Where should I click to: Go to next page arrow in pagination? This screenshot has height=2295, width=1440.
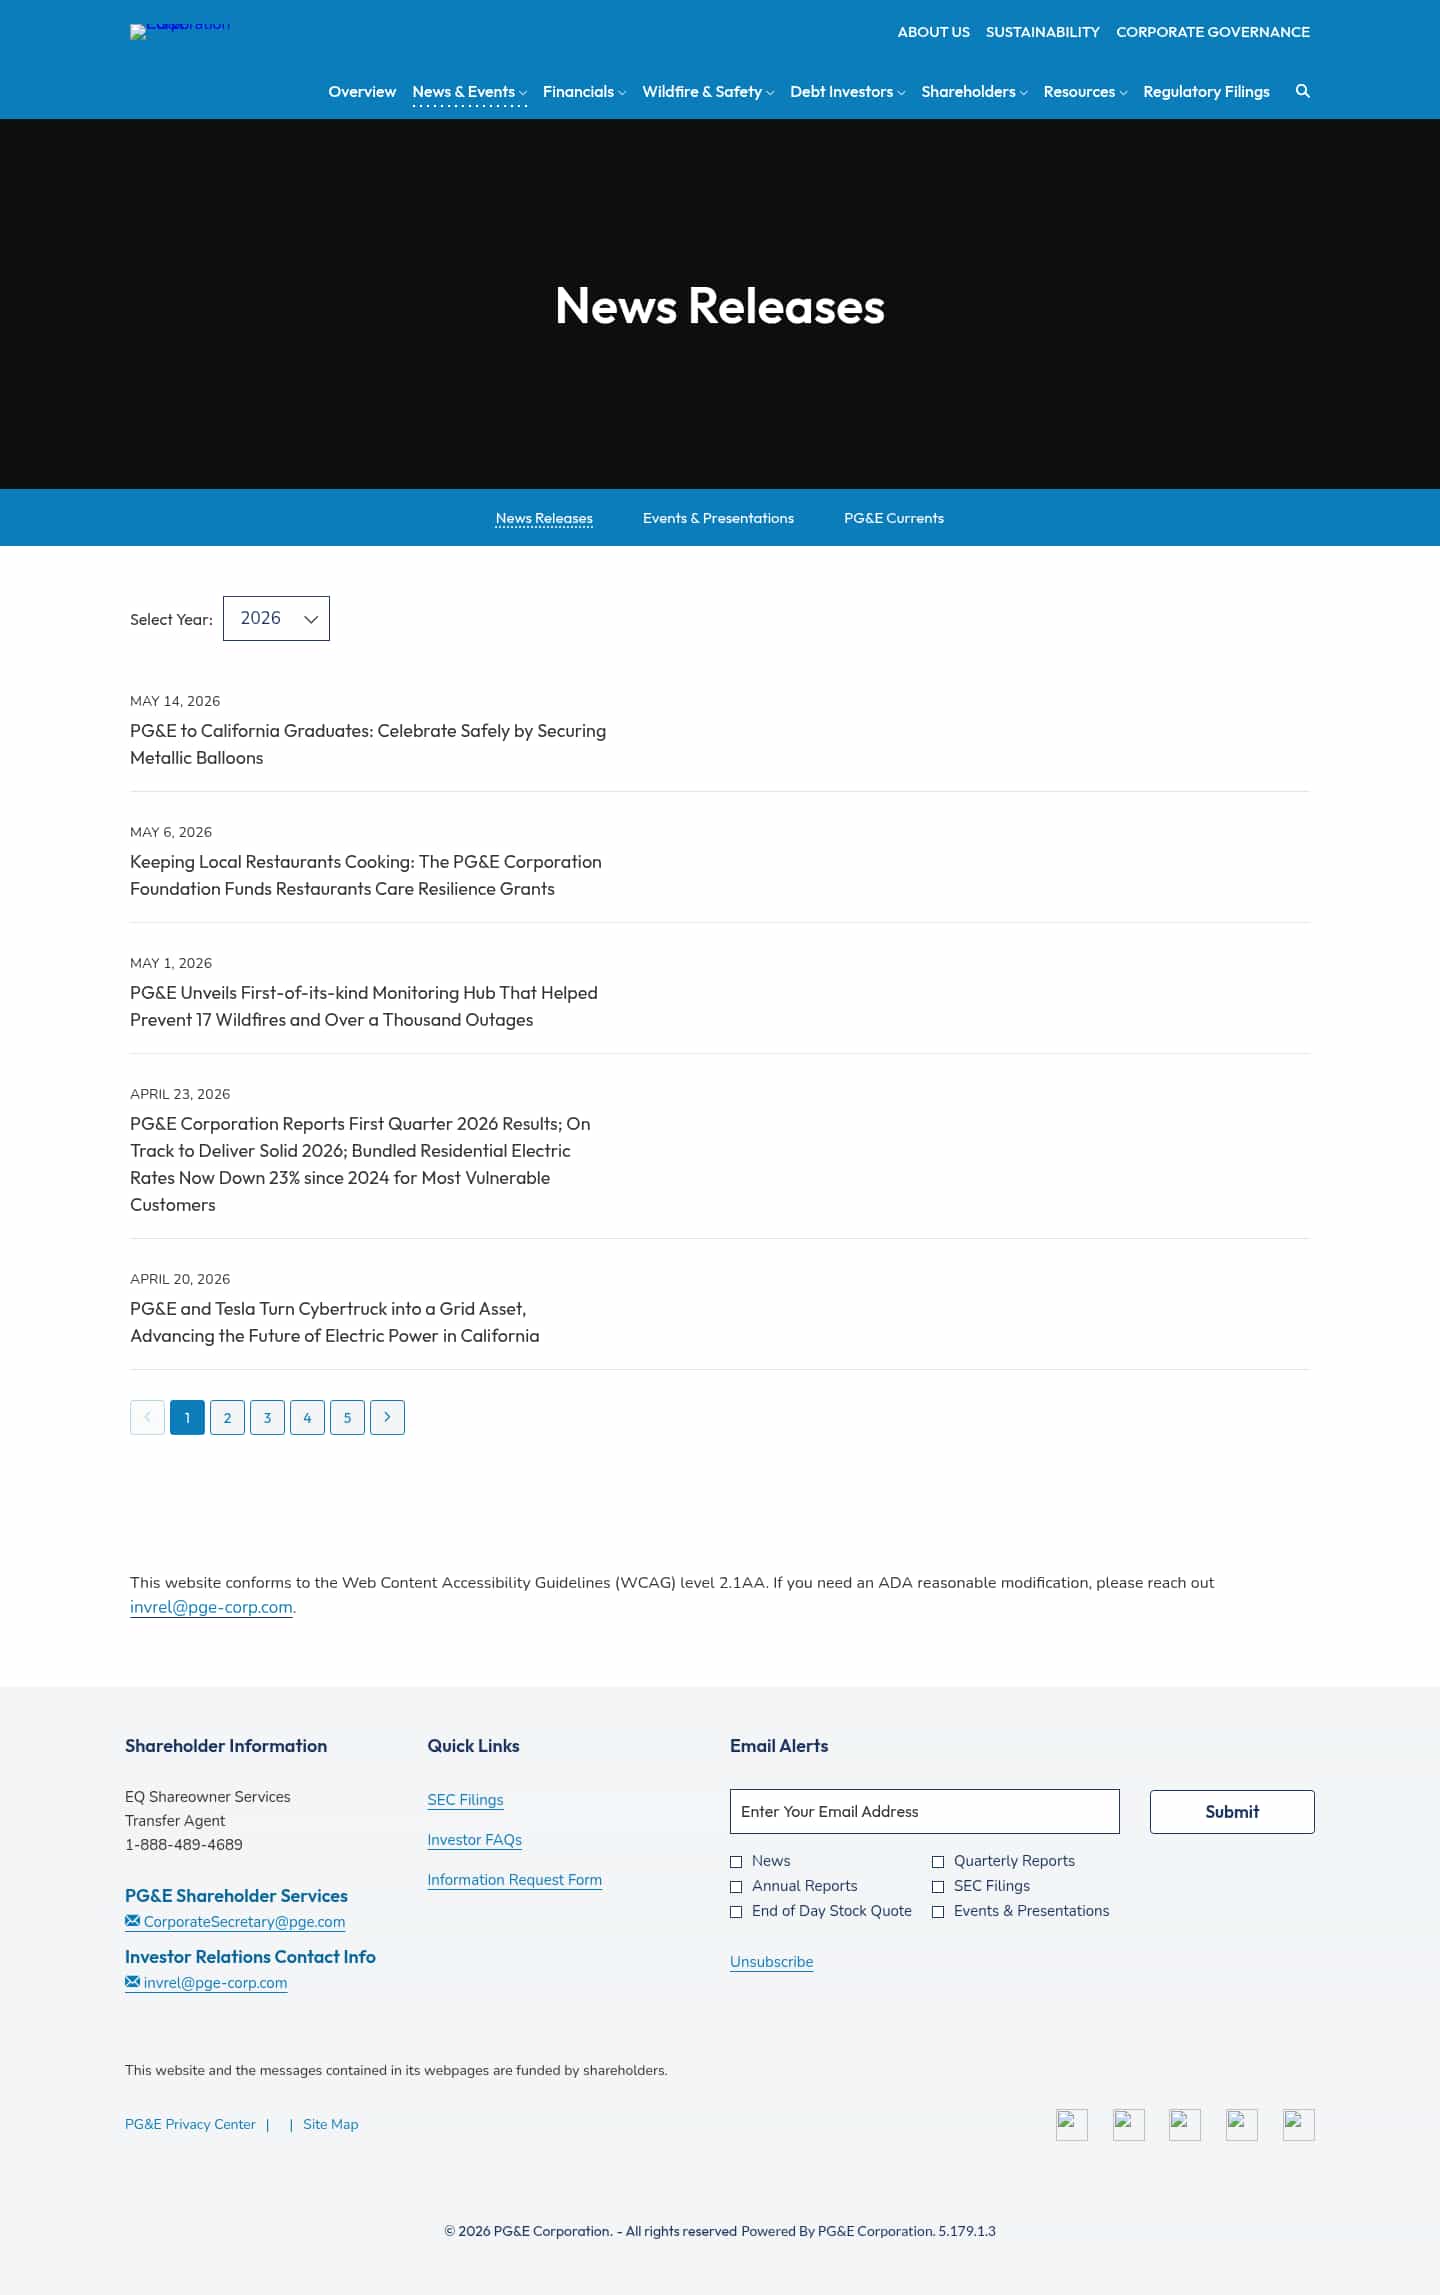click(387, 1417)
